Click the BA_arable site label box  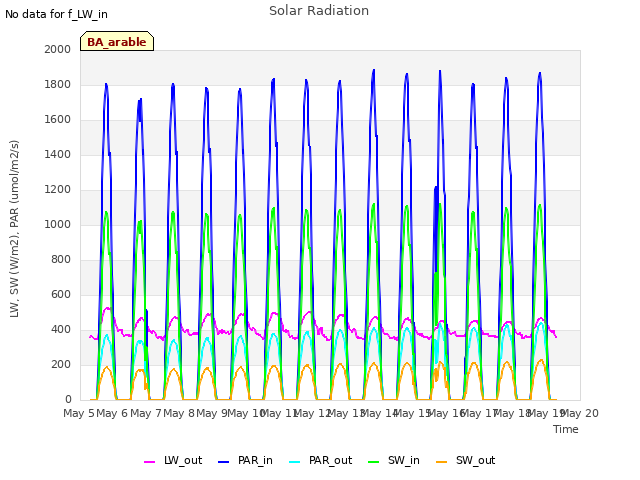coord(117,41)
